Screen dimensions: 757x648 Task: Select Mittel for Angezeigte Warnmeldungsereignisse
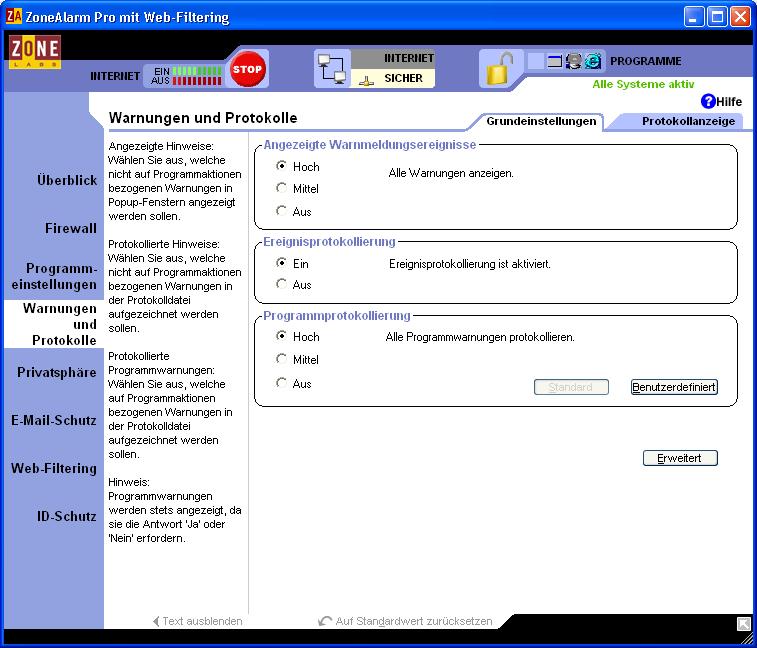pyautogui.click(x=281, y=187)
